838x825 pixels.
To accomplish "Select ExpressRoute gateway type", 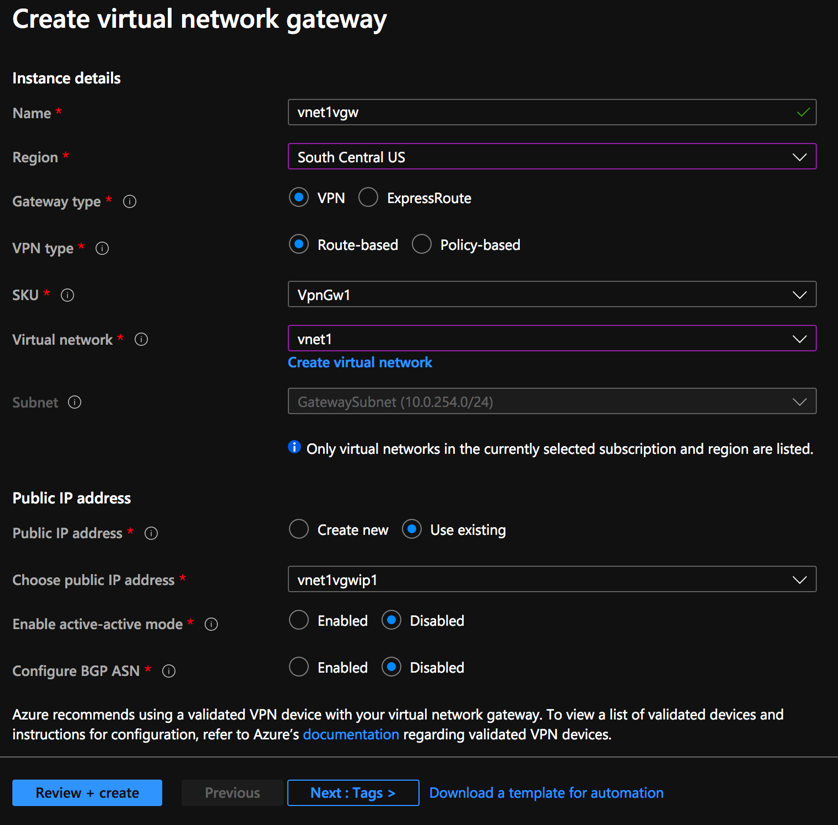I will [x=369, y=198].
